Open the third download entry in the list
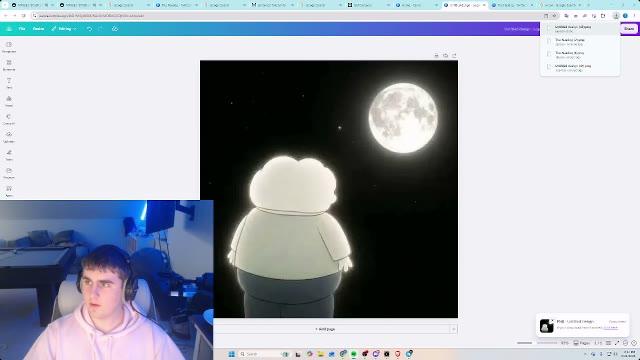This screenshot has height=360, width=640. point(580,55)
